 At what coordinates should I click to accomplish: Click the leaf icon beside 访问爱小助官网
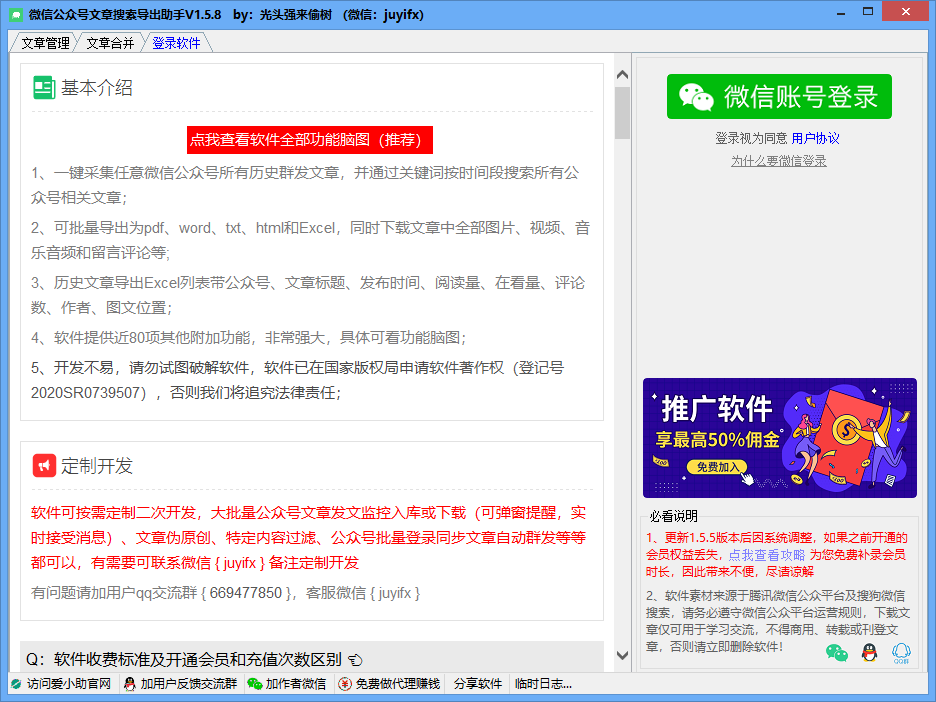[x=16, y=684]
